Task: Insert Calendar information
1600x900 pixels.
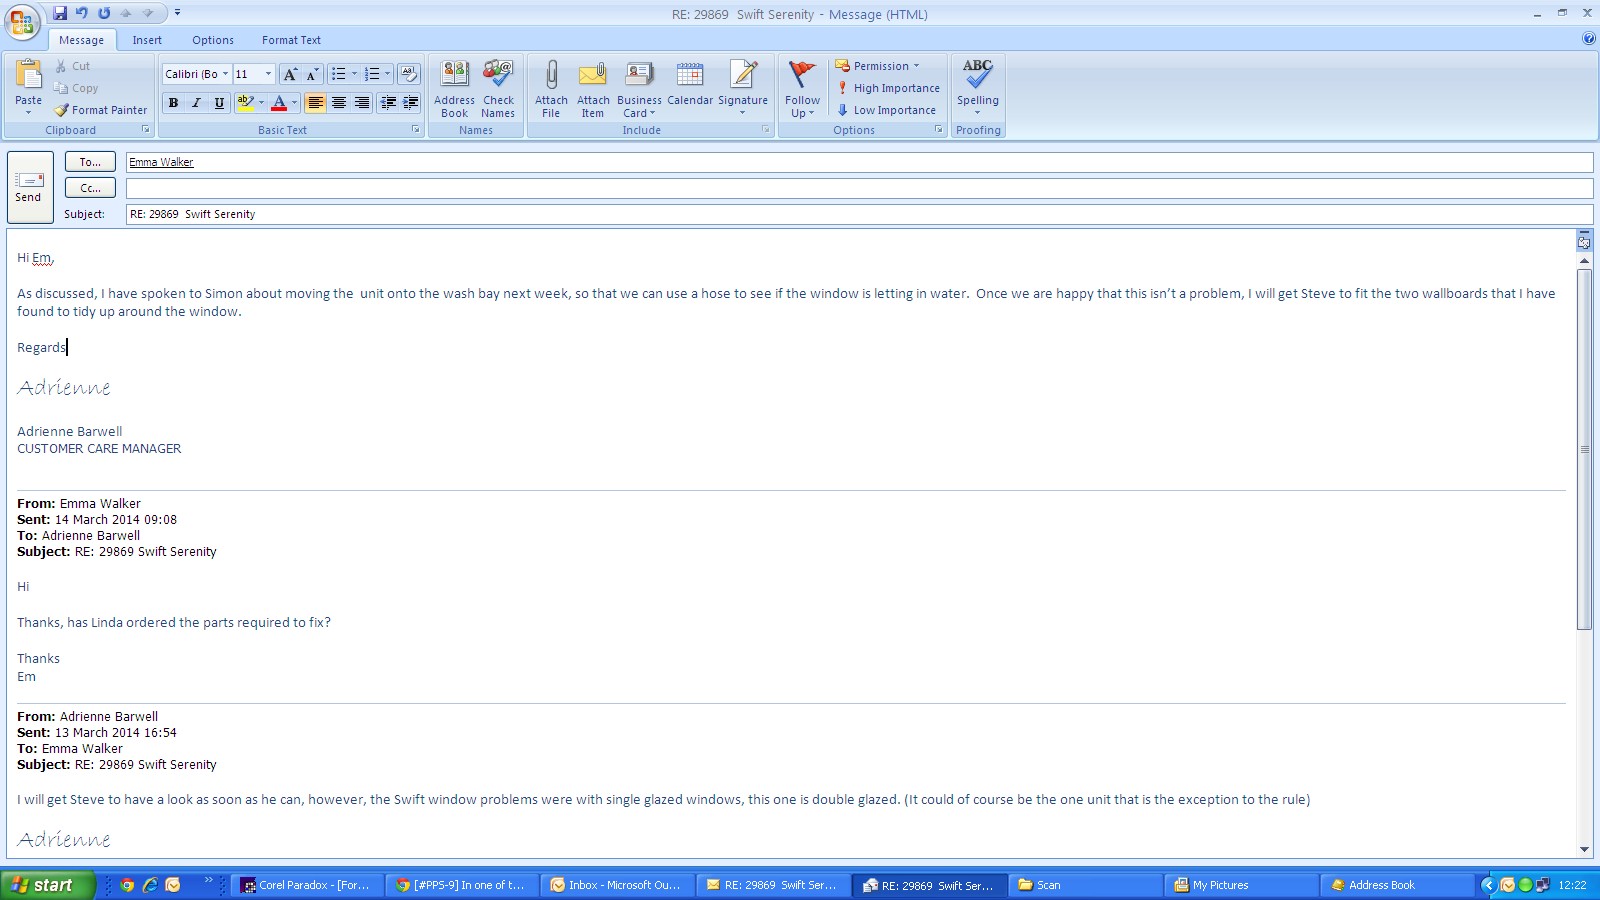Action: click(690, 83)
